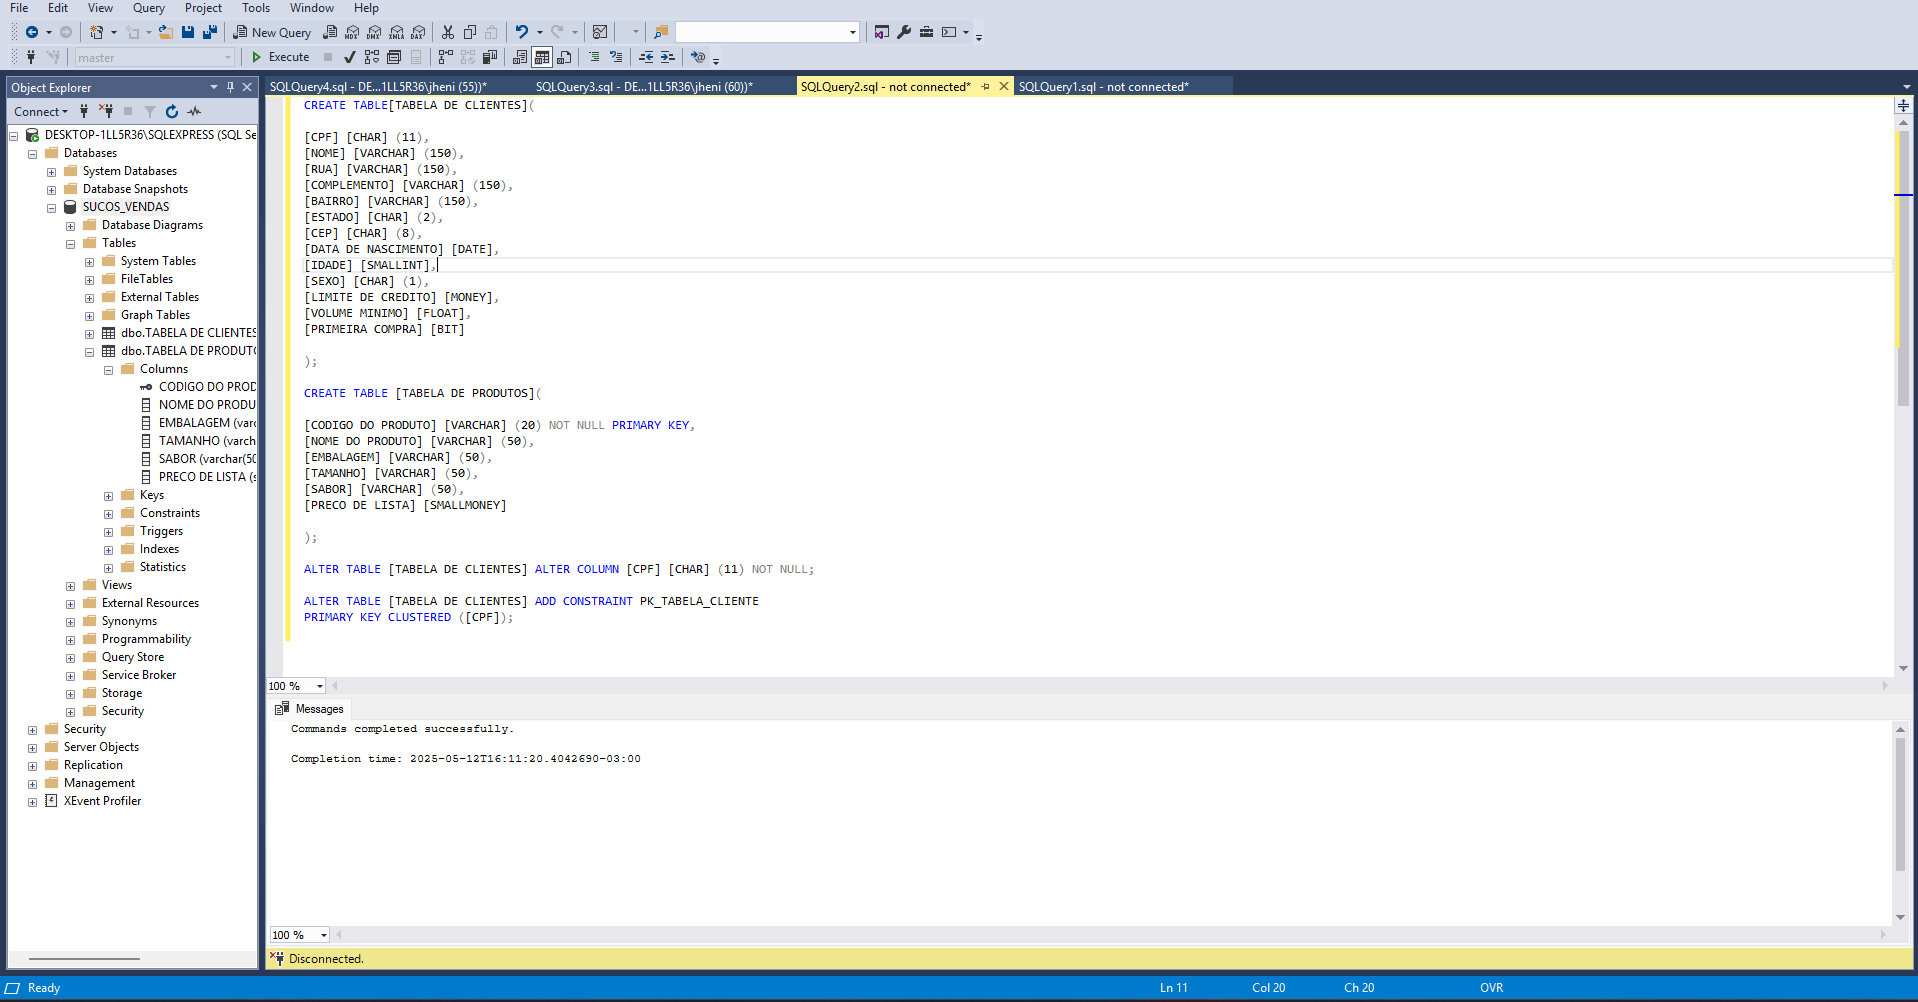Open the Object Explorer window position menu
Screen dimensions: 1918x1002
click(x=213, y=87)
